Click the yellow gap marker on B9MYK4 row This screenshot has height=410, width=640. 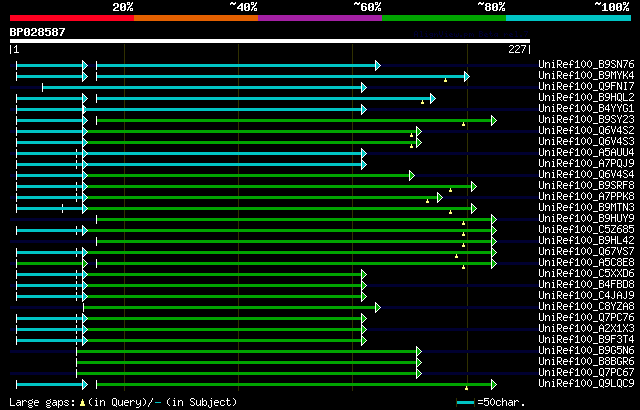point(445,80)
